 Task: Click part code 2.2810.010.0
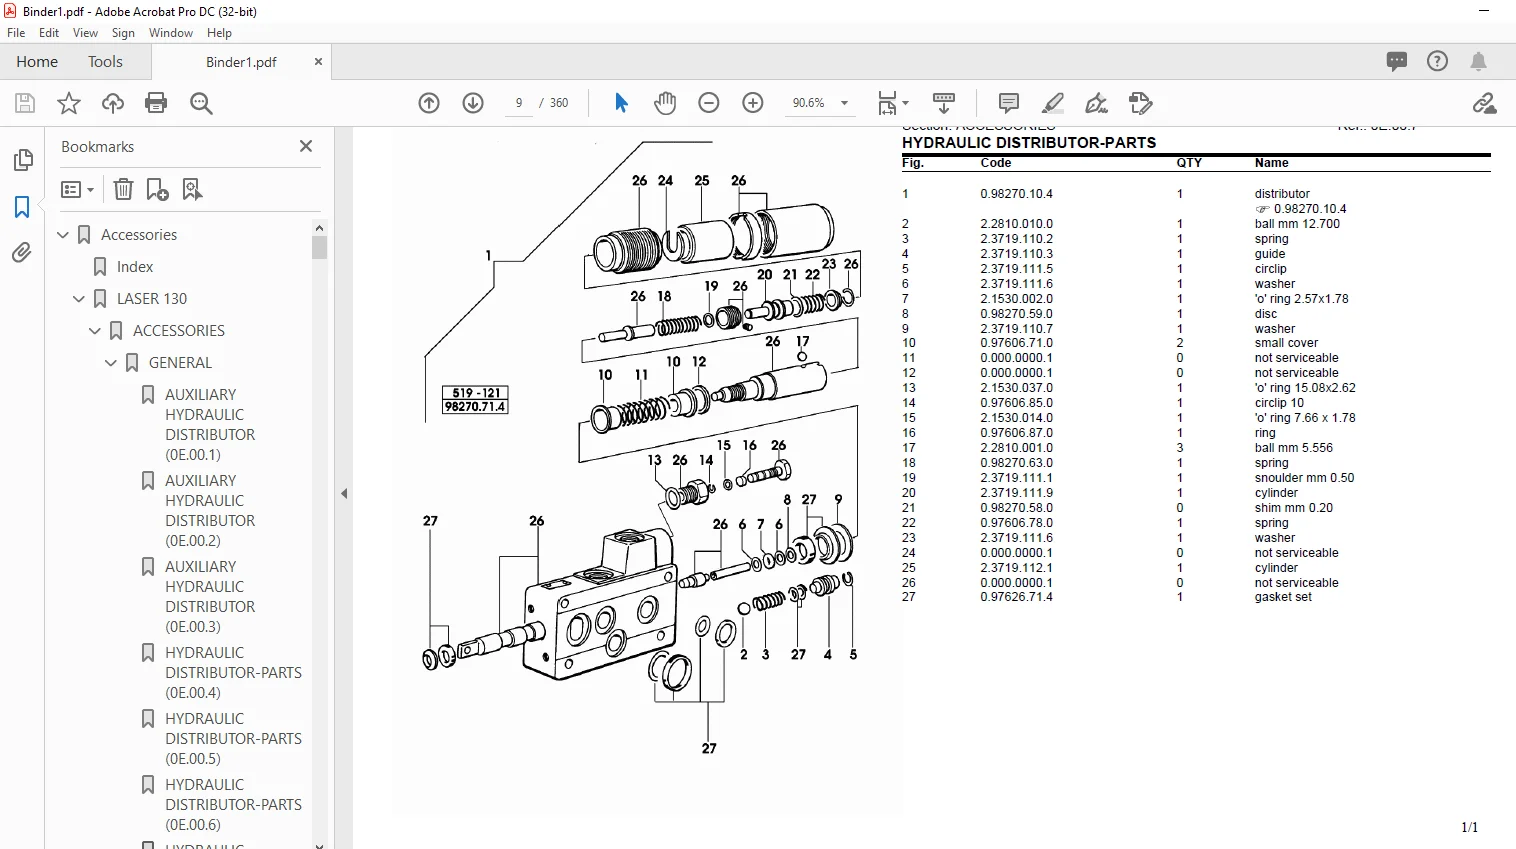pyautogui.click(x=1016, y=224)
